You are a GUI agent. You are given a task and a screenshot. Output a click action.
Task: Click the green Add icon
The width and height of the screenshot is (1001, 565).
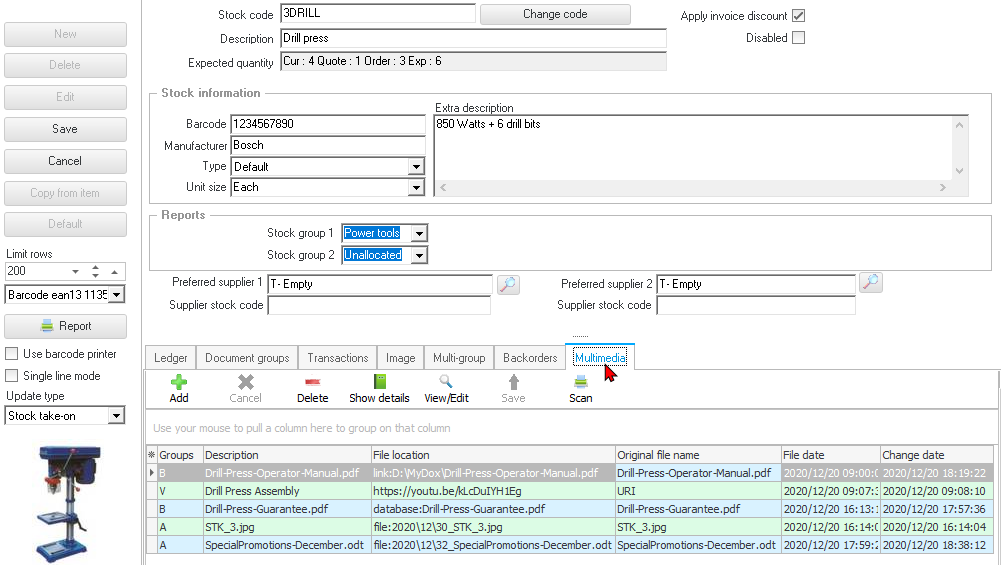tap(179, 382)
